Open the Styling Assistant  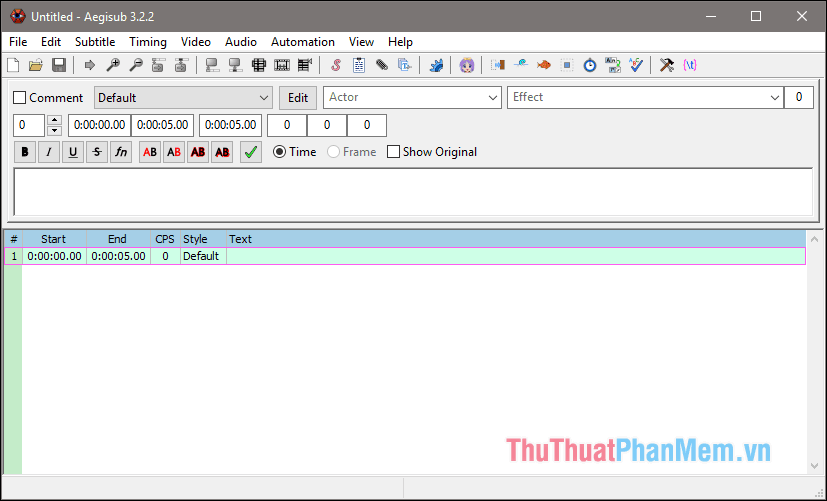[x=521, y=65]
